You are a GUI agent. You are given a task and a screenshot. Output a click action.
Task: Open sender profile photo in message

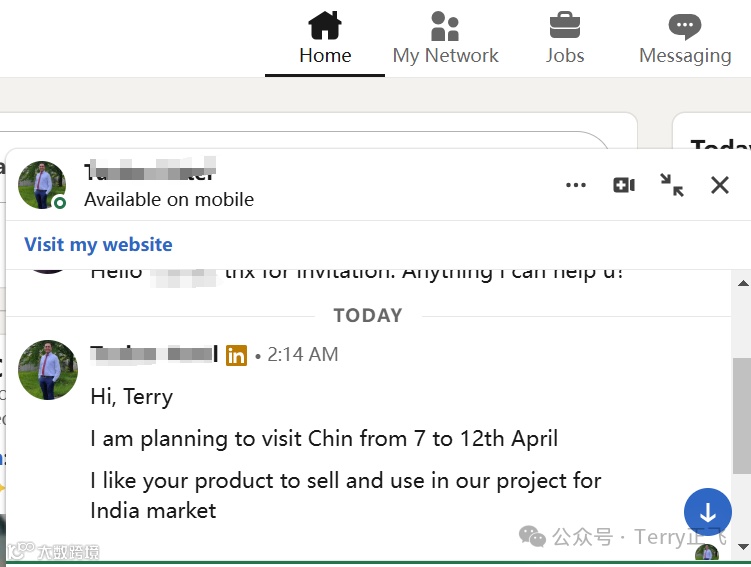47,370
